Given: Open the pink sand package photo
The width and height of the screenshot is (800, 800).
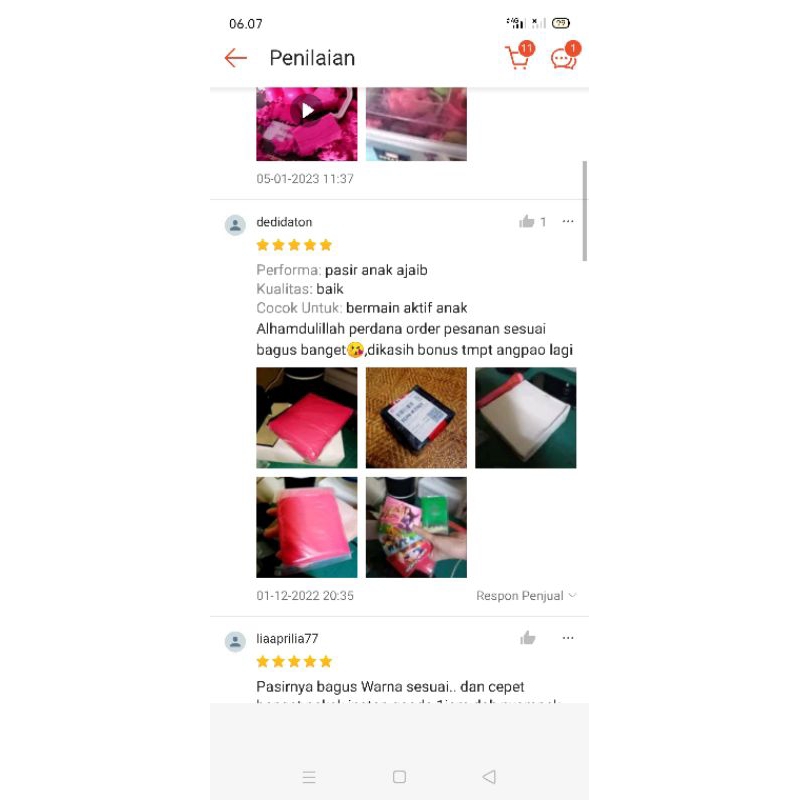Looking at the screenshot, I should (x=307, y=417).
